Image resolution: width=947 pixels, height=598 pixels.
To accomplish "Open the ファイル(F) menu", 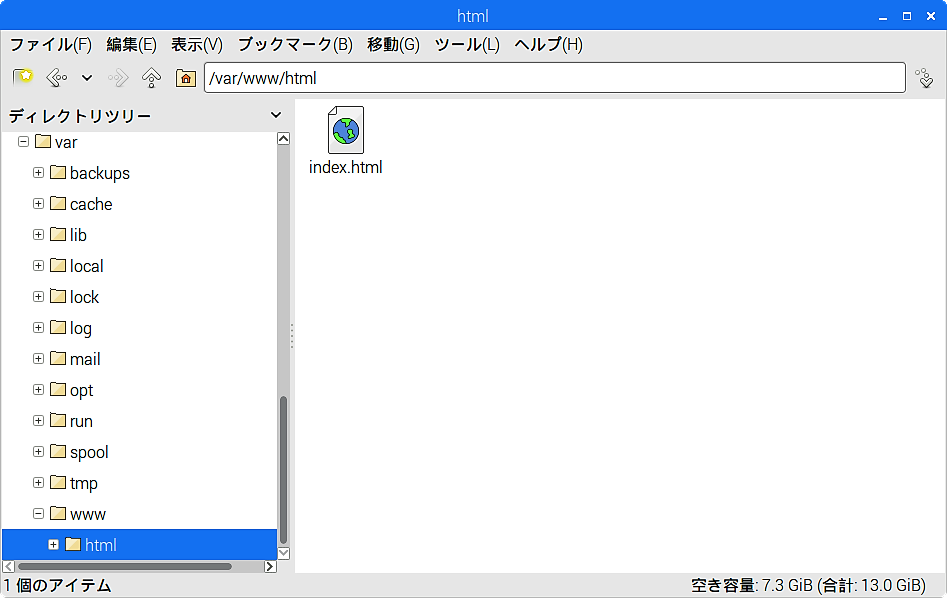I will (x=50, y=45).
